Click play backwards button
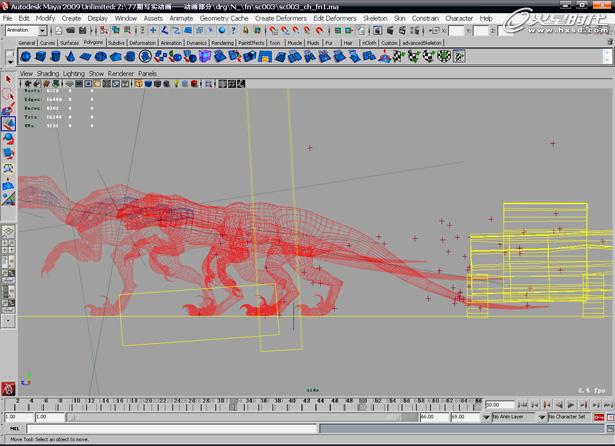615x446 pixels. pos(559,404)
